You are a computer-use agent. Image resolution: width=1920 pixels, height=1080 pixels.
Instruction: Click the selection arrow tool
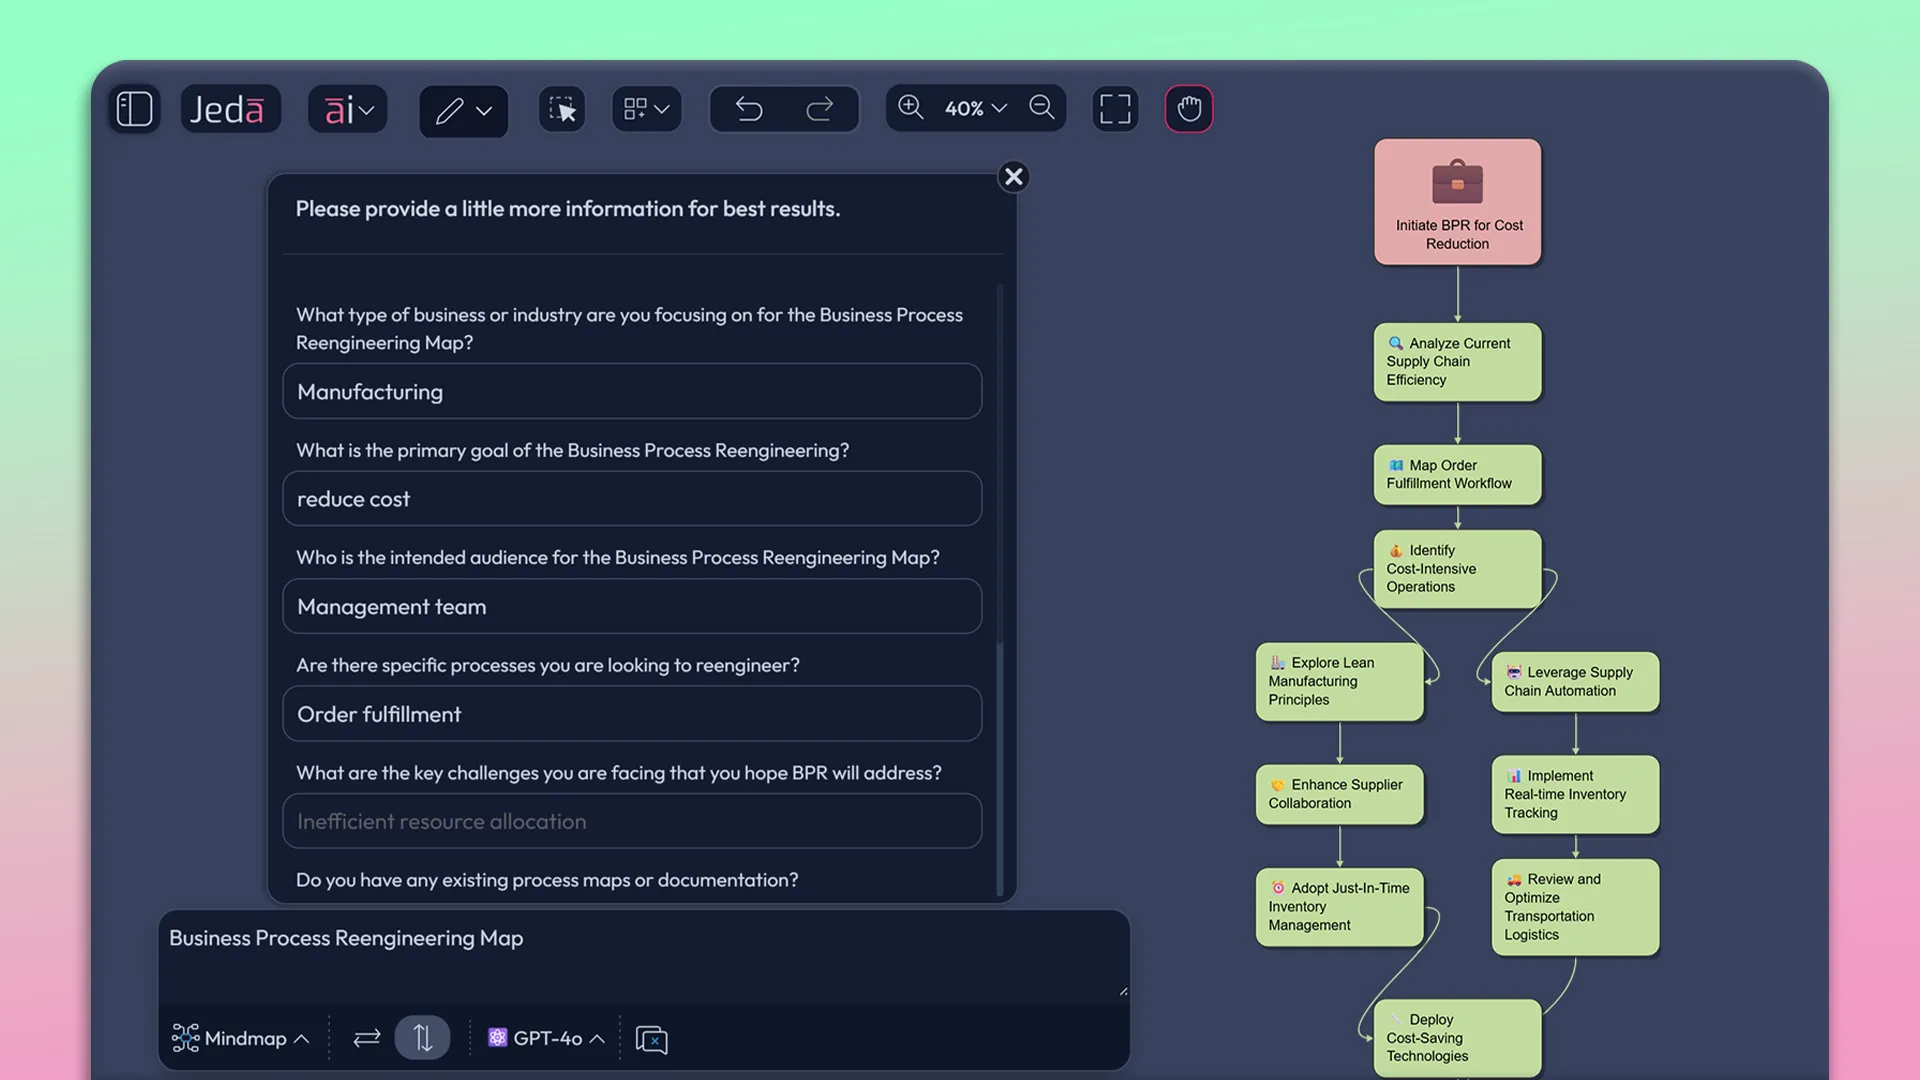click(562, 109)
